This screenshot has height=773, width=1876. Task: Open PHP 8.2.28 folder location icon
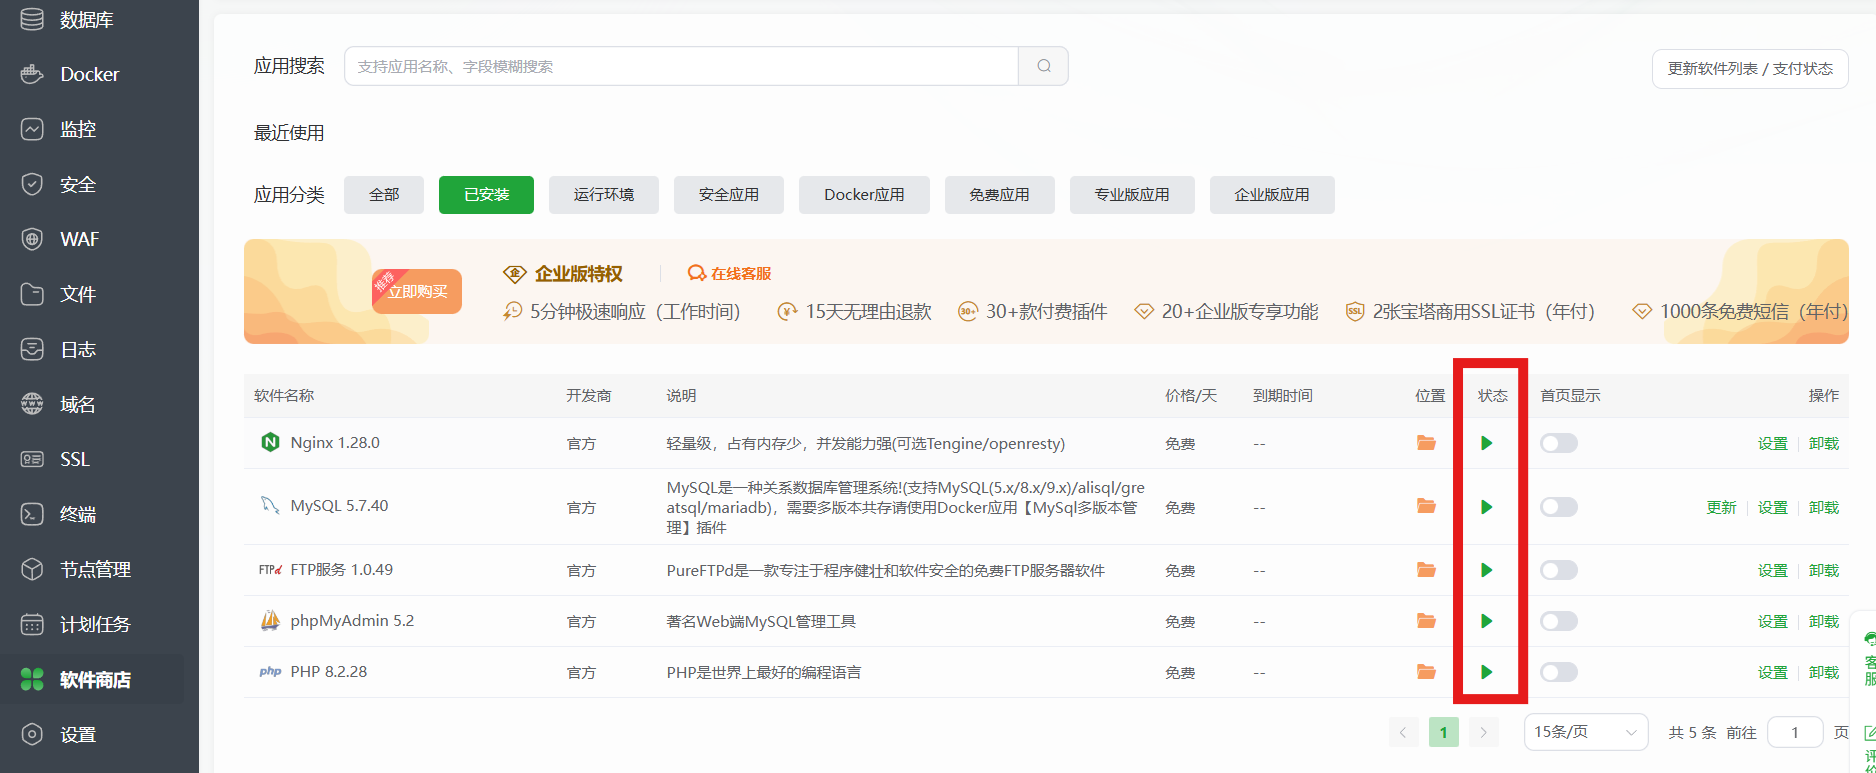click(1426, 672)
